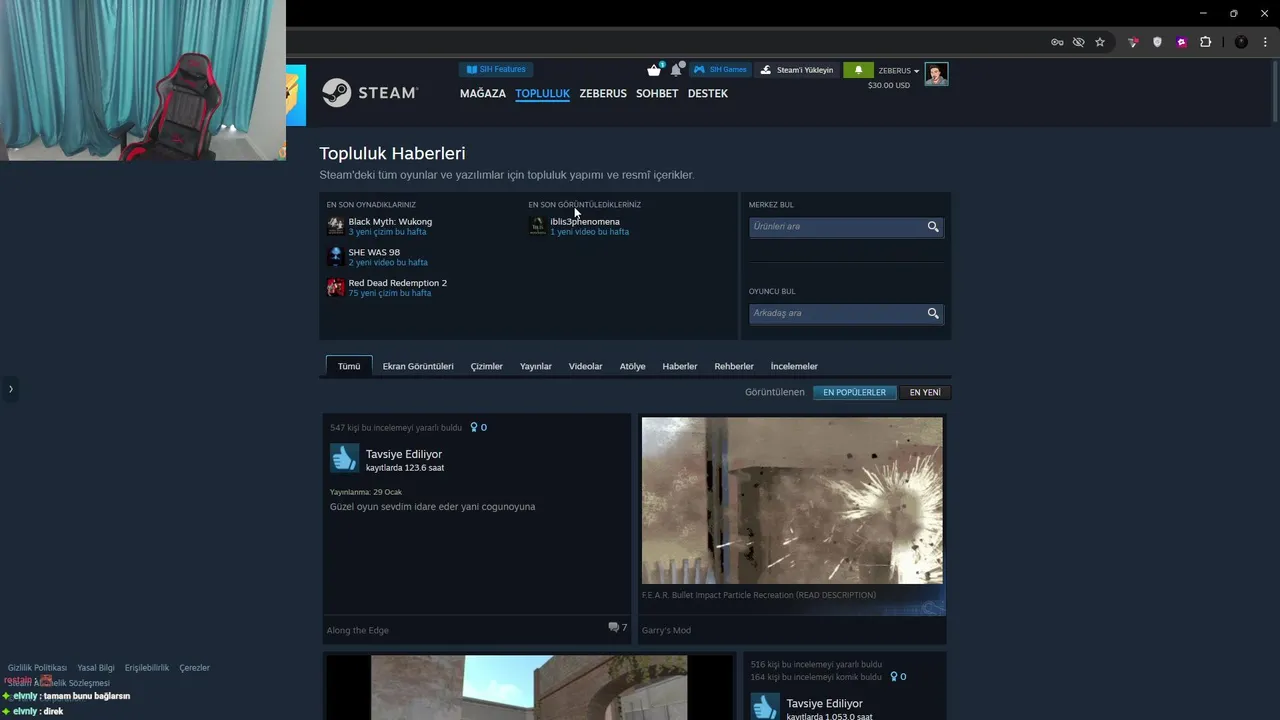Open the TOPLULUK menu
This screenshot has width=1280, height=720.
(x=542, y=94)
